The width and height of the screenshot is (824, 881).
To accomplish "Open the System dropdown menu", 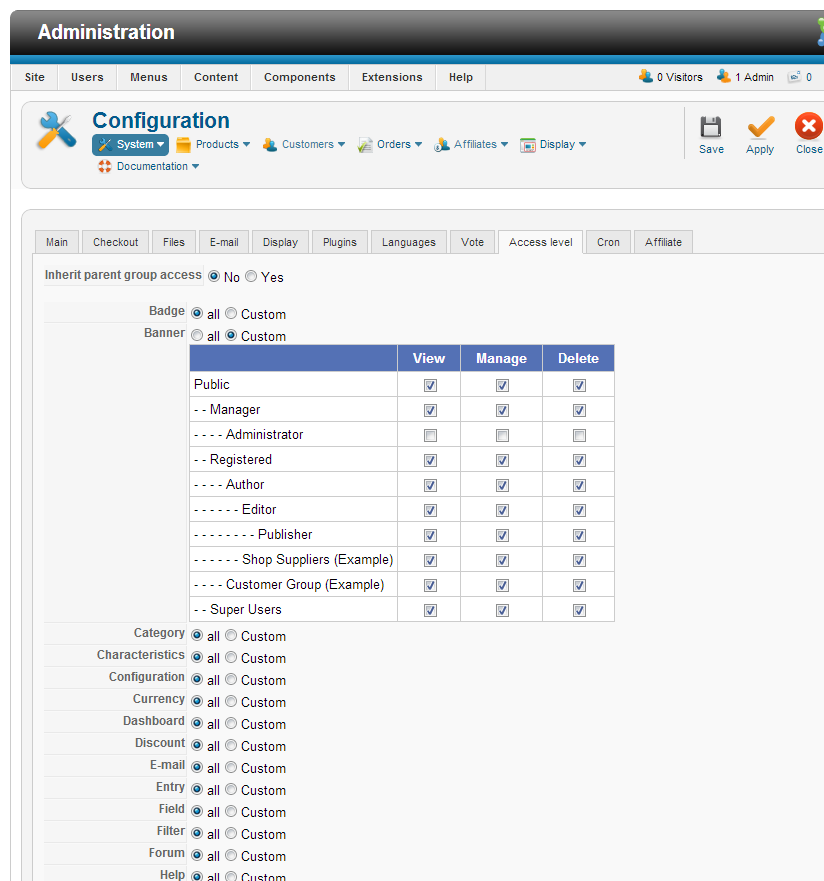I will (130, 144).
